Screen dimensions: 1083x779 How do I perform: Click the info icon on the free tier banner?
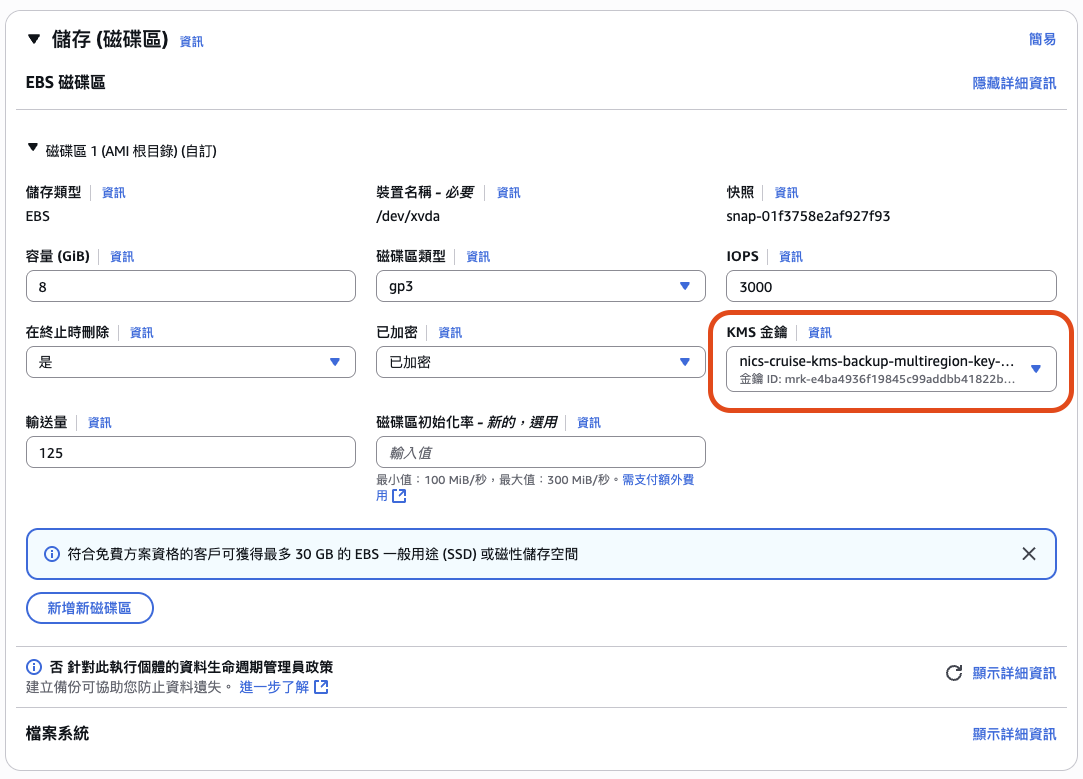(51, 553)
